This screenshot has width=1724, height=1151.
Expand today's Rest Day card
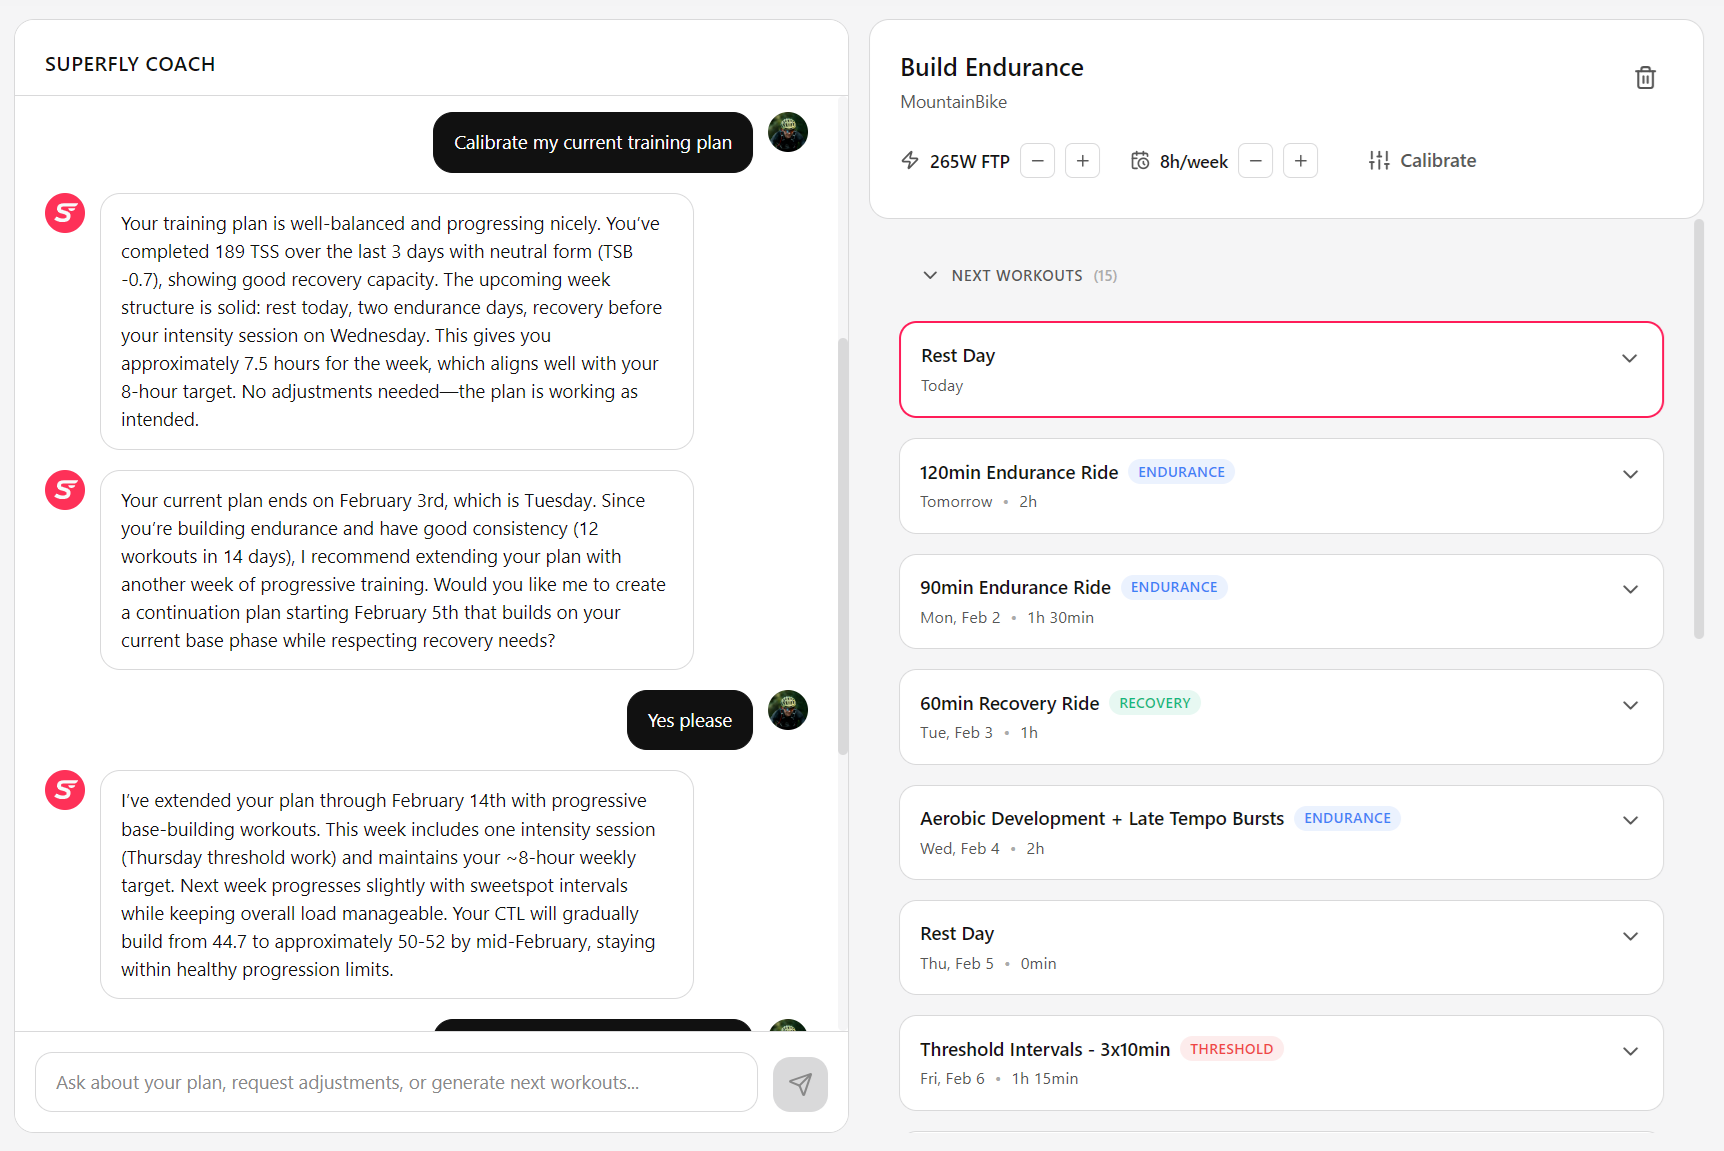1629,357
